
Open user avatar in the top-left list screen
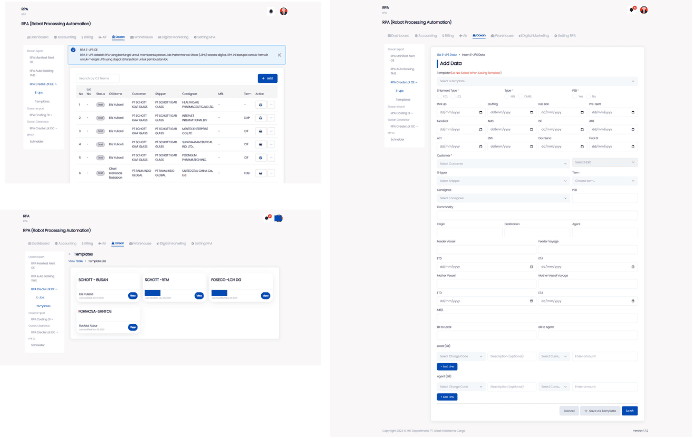tap(284, 11)
